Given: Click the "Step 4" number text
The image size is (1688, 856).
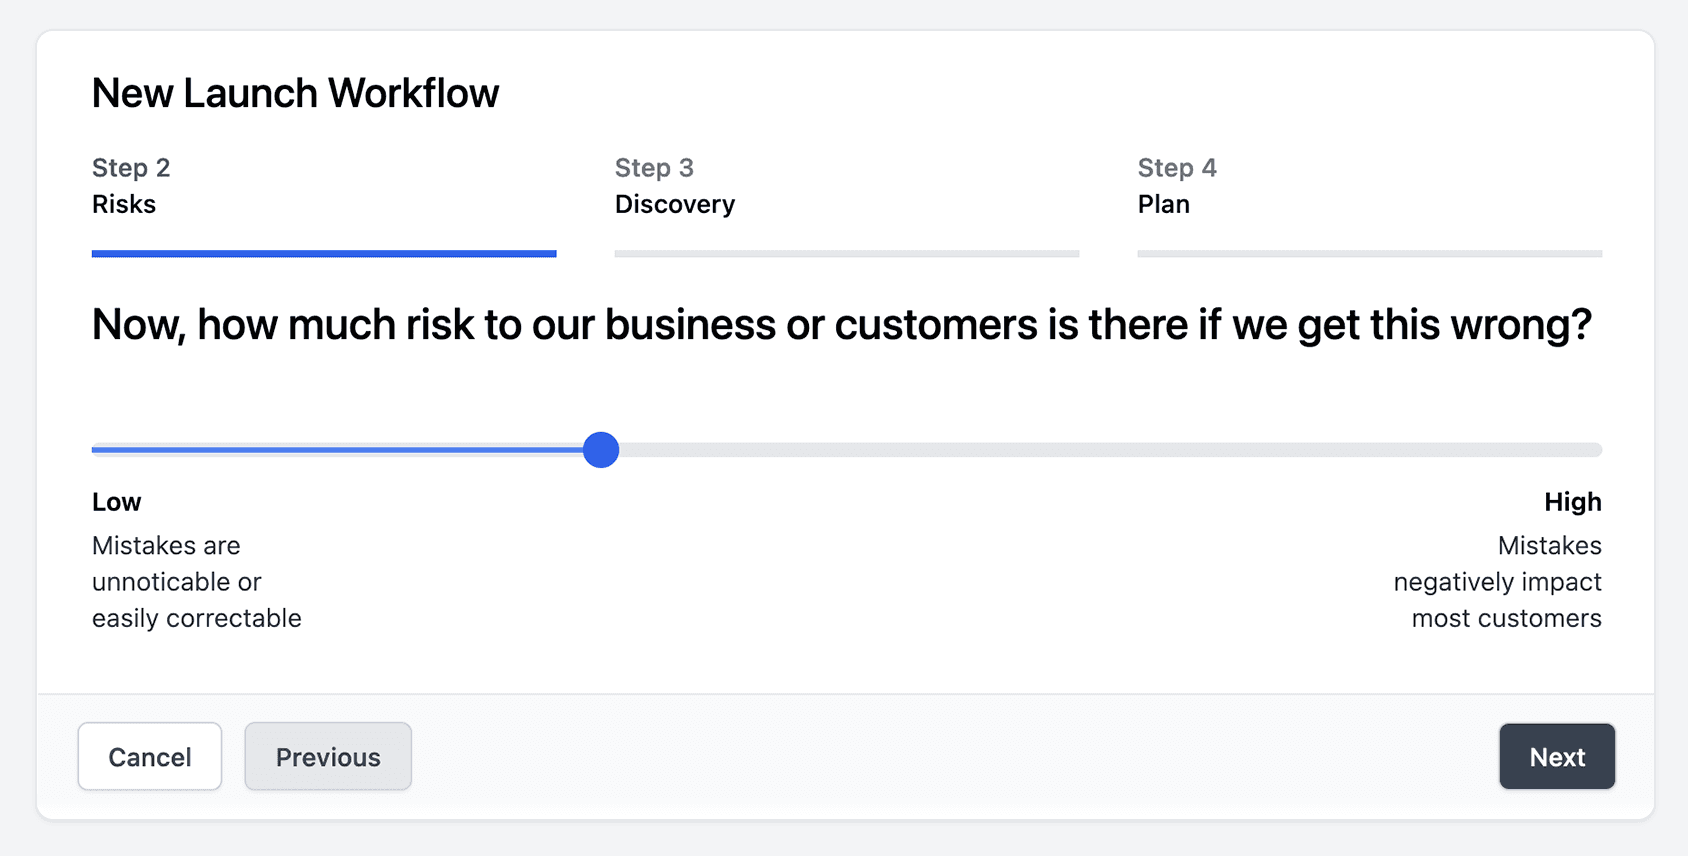Looking at the screenshot, I should [1177, 168].
